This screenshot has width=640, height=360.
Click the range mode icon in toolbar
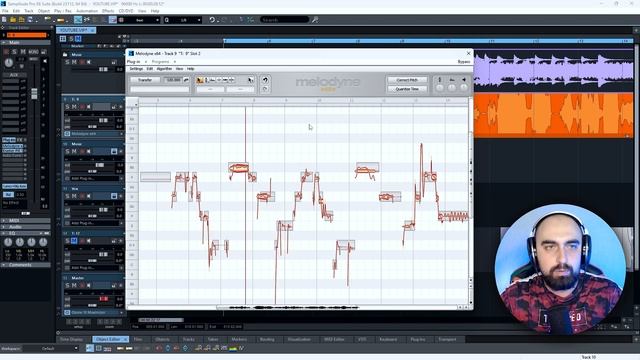point(78,20)
